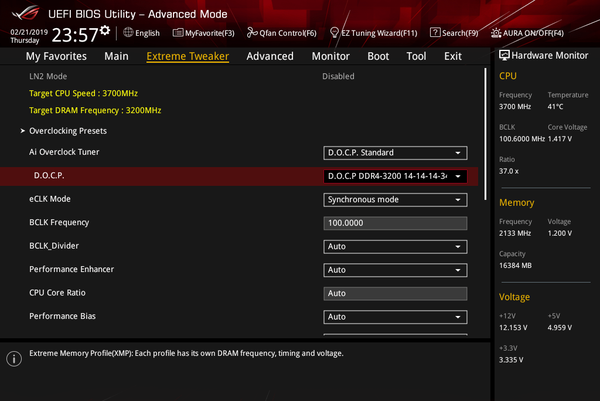Click Target DRAM Frequency : 3200MHz text
This screenshot has height=401, width=600.
(x=95, y=110)
